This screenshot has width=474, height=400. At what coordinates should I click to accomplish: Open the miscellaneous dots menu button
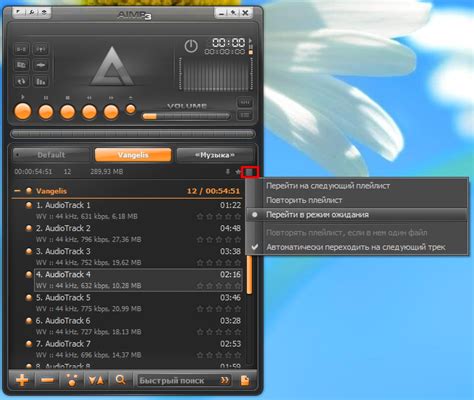tap(72, 380)
